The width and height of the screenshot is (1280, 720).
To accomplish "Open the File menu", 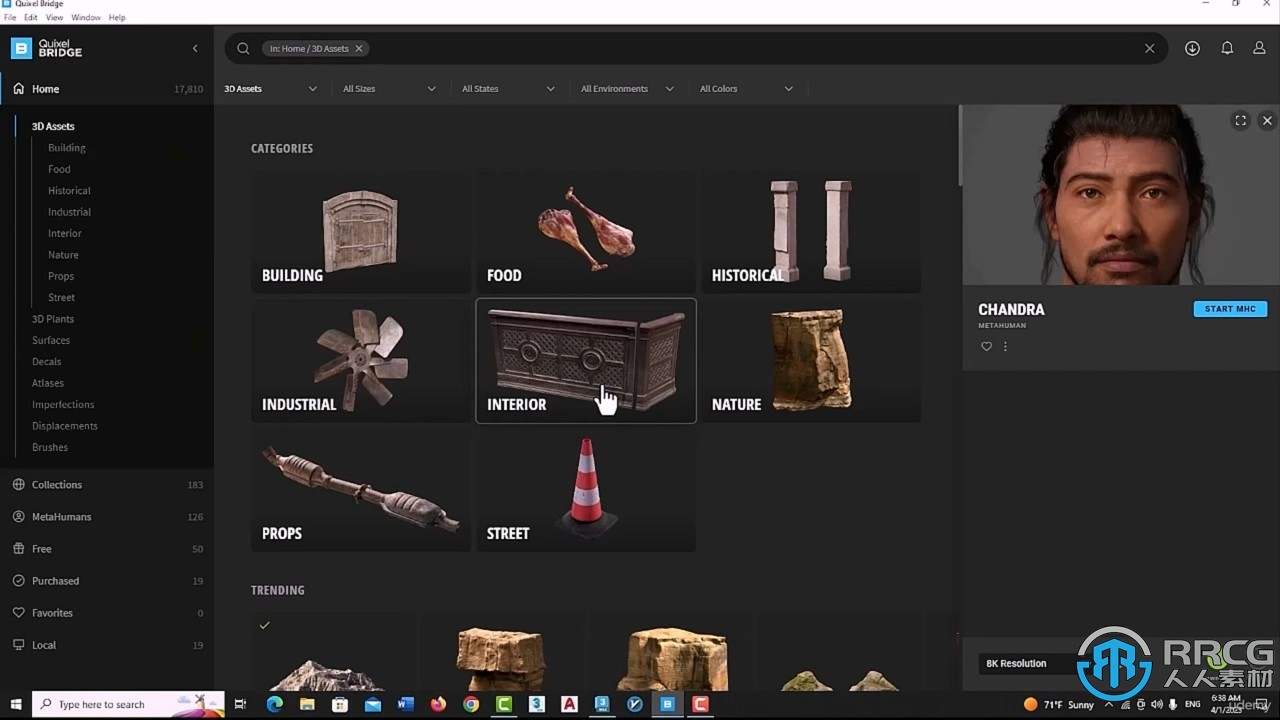I will [x=10, y=17].
